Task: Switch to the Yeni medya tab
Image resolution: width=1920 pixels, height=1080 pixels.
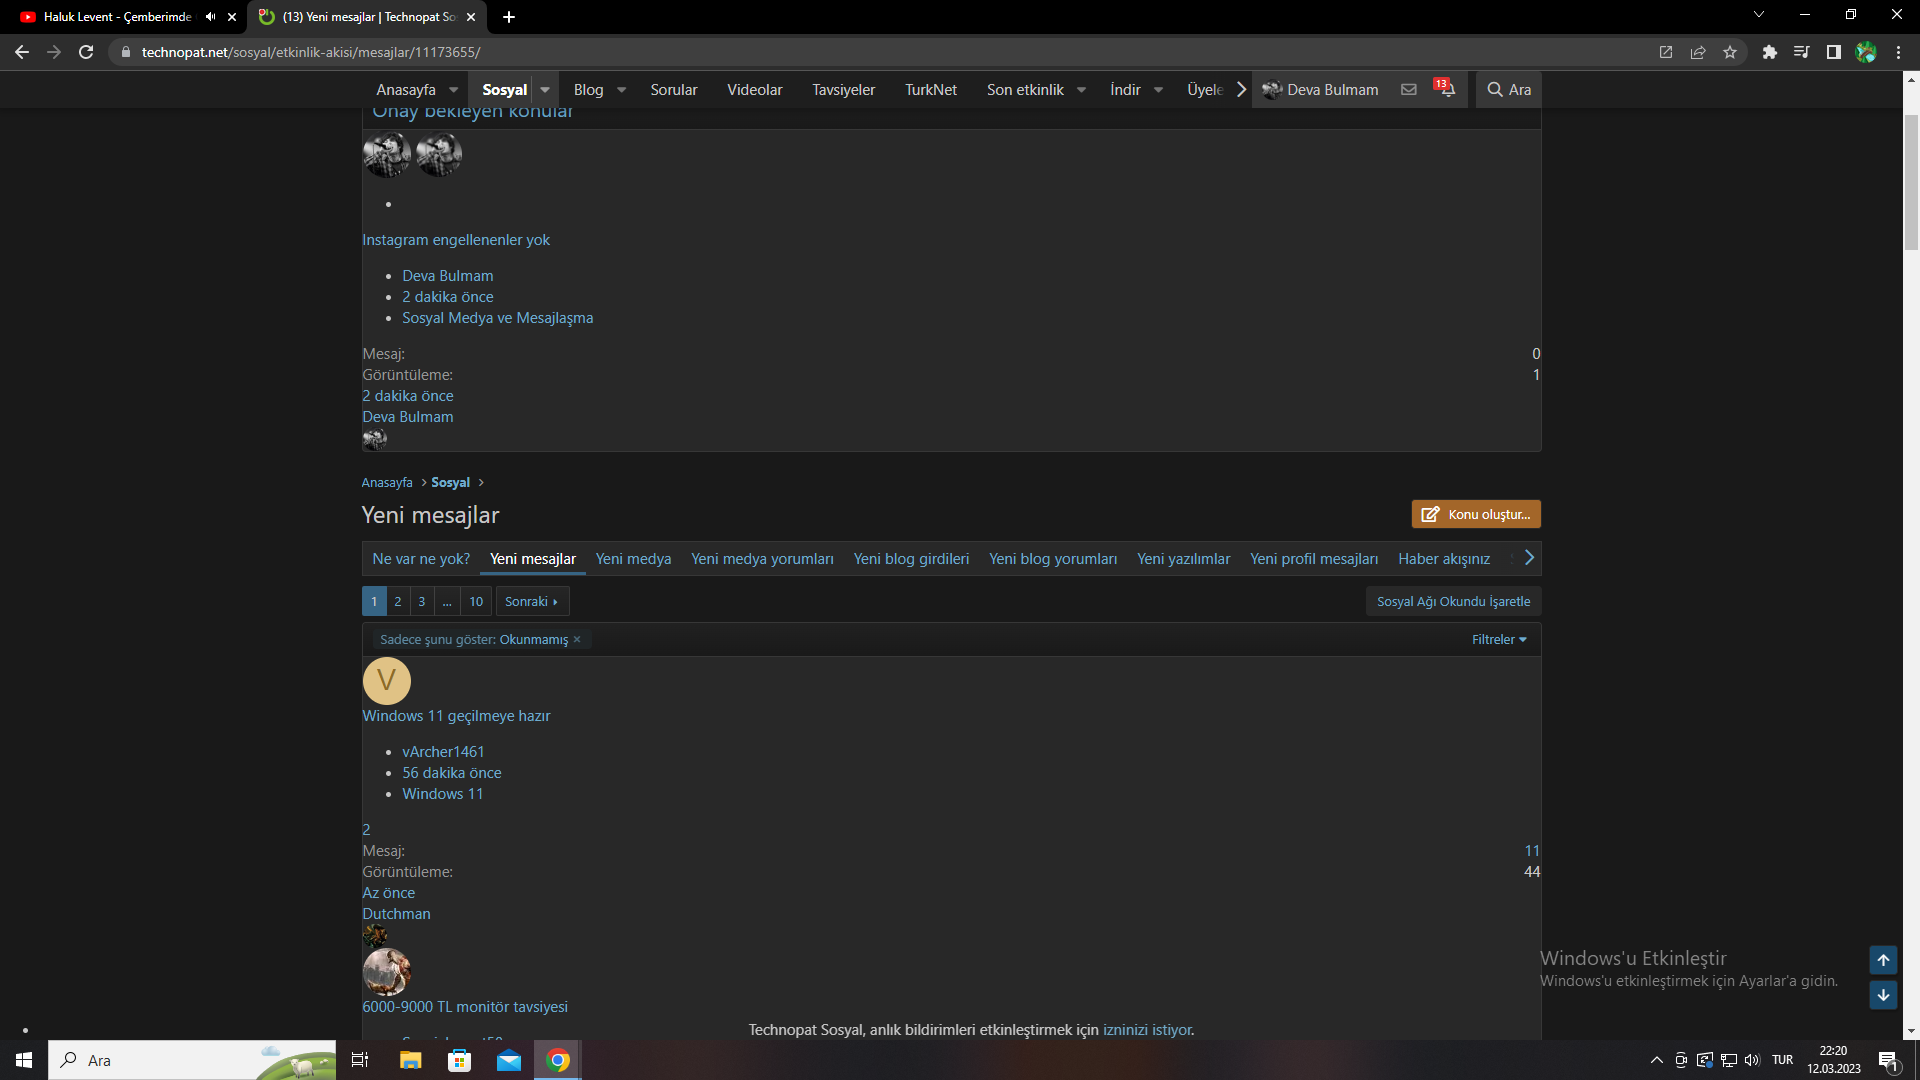Action: (633, 559)
